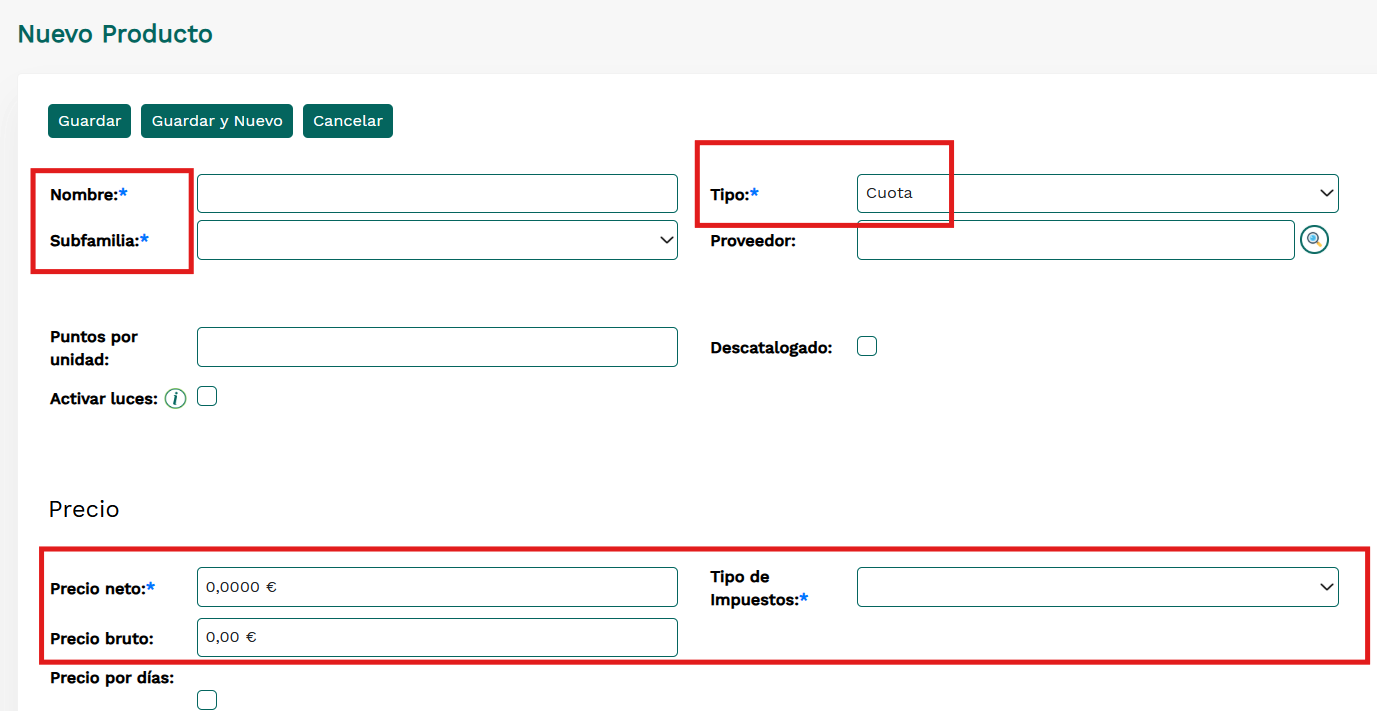Open the Tipo de Impuestos dropdown
This screenshot has width=1377, height=711.
pos(1097,587)
